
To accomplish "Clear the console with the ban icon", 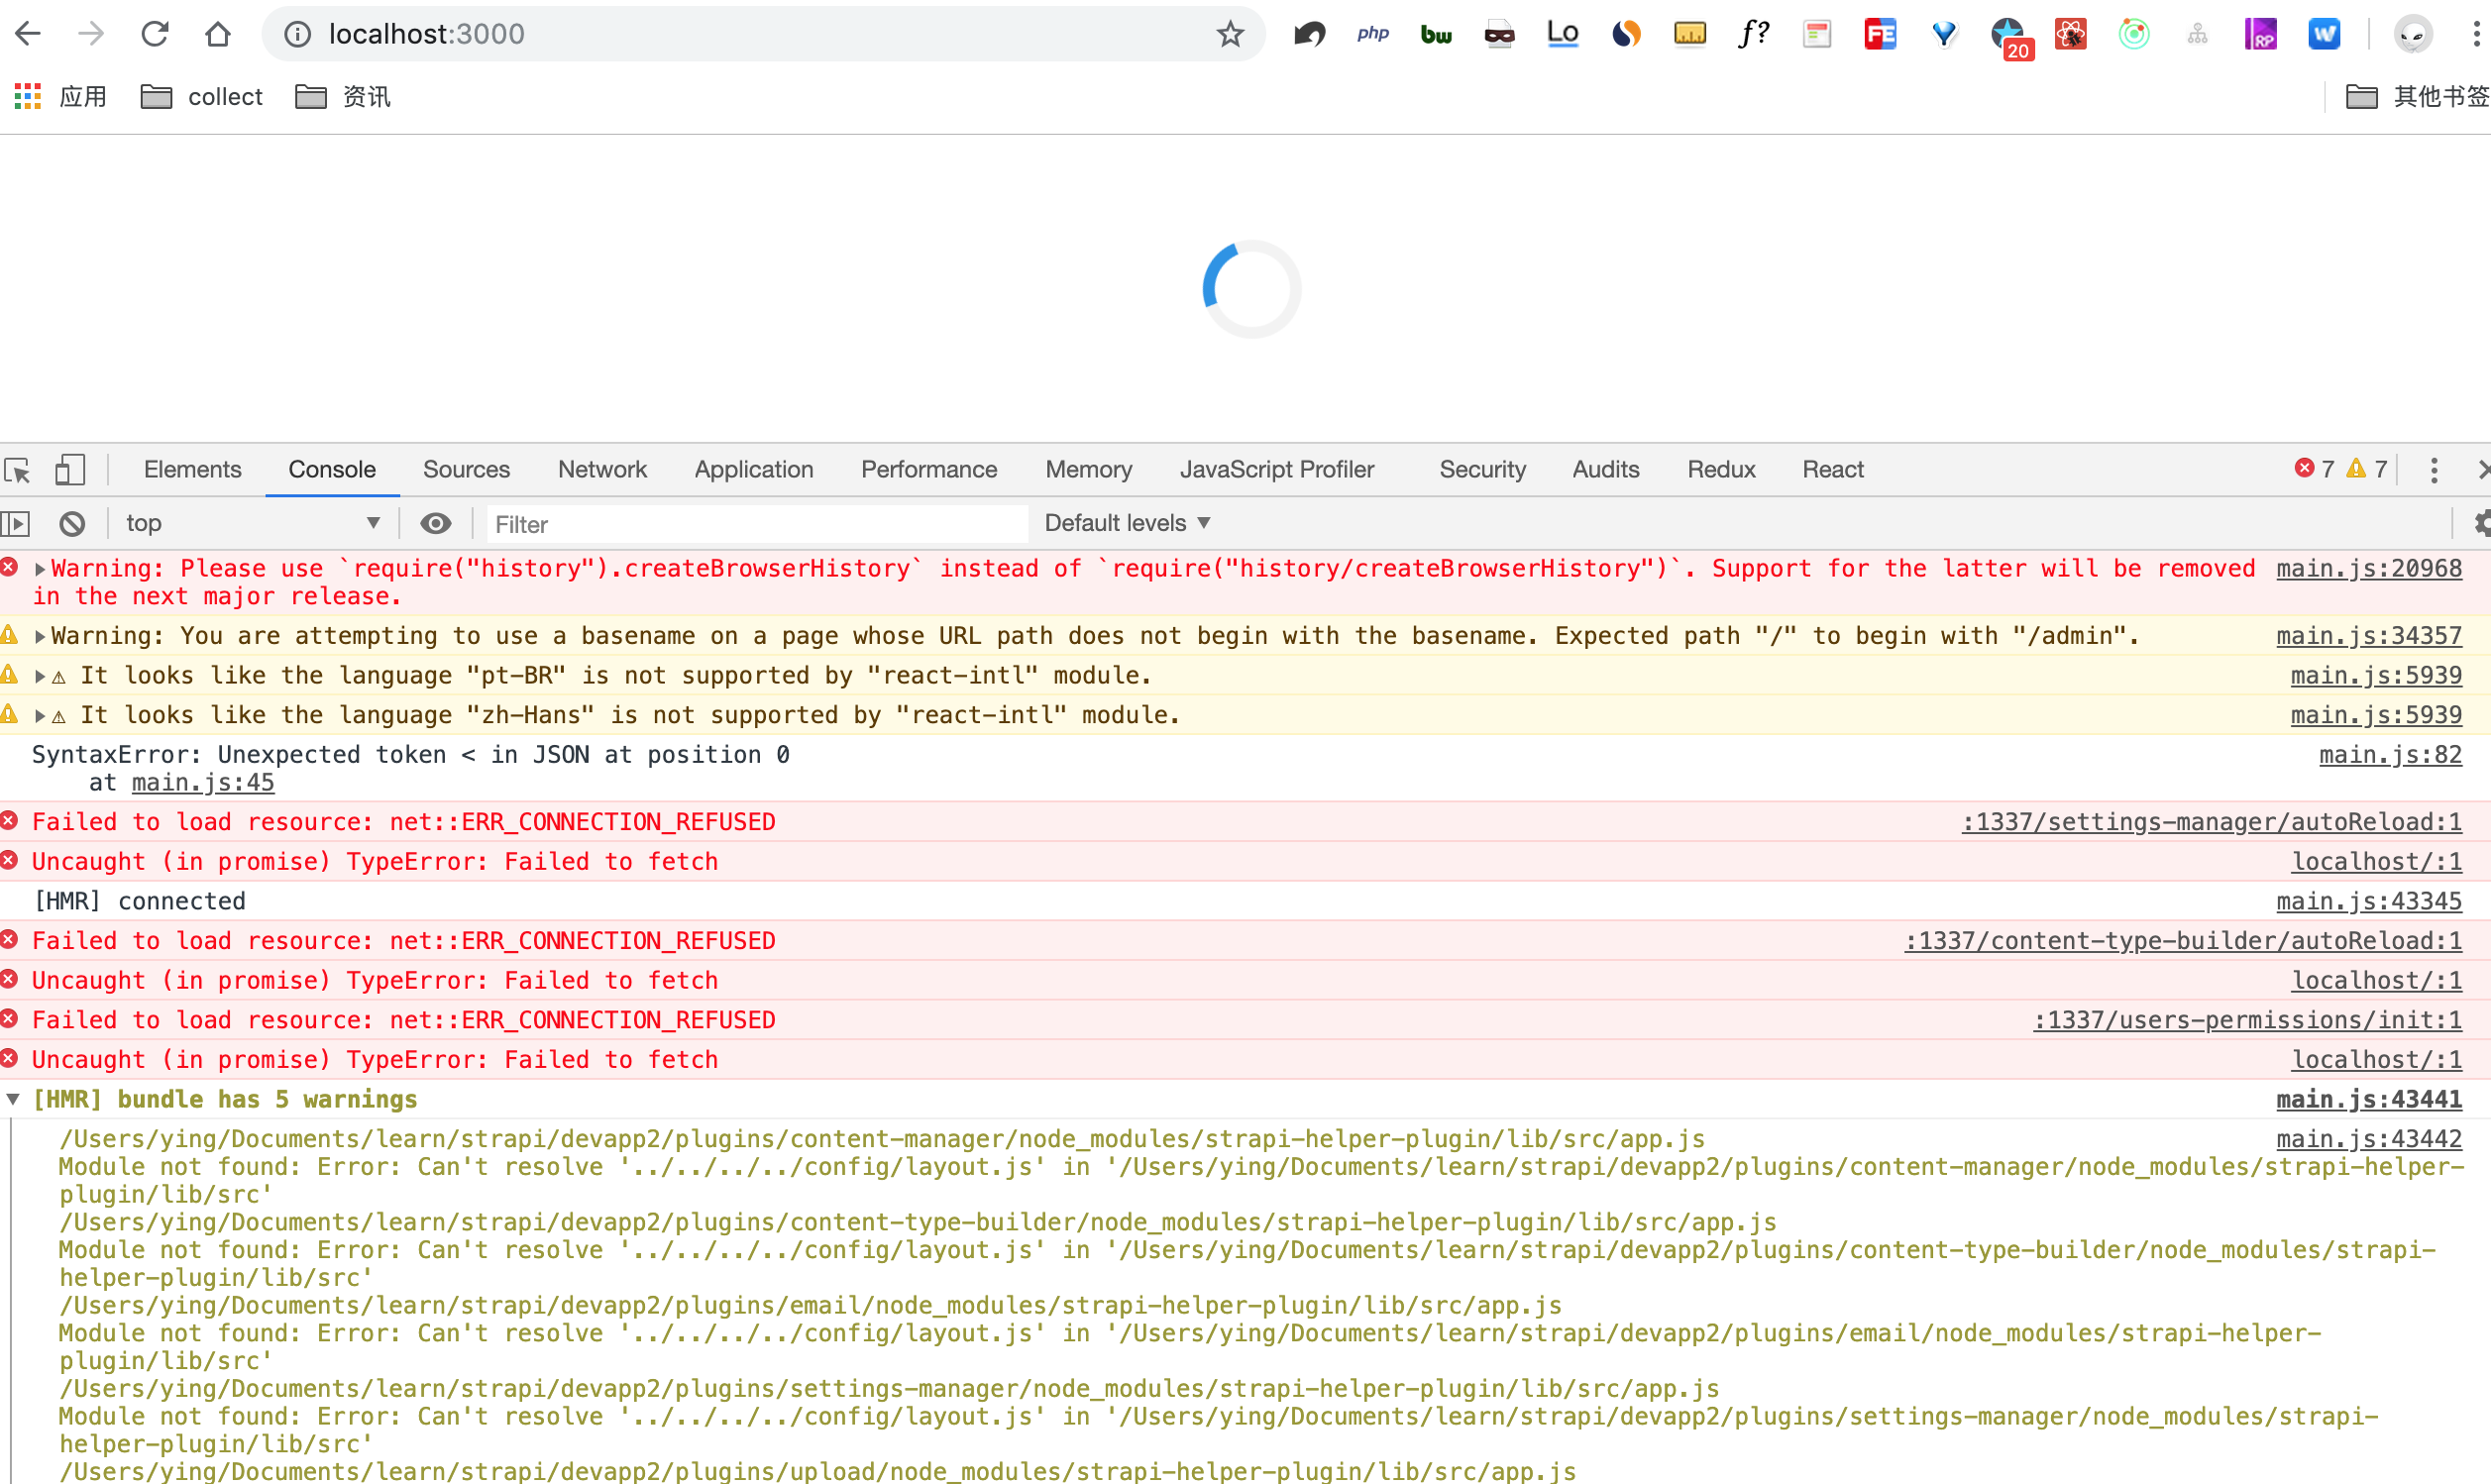I will [72, 523].
